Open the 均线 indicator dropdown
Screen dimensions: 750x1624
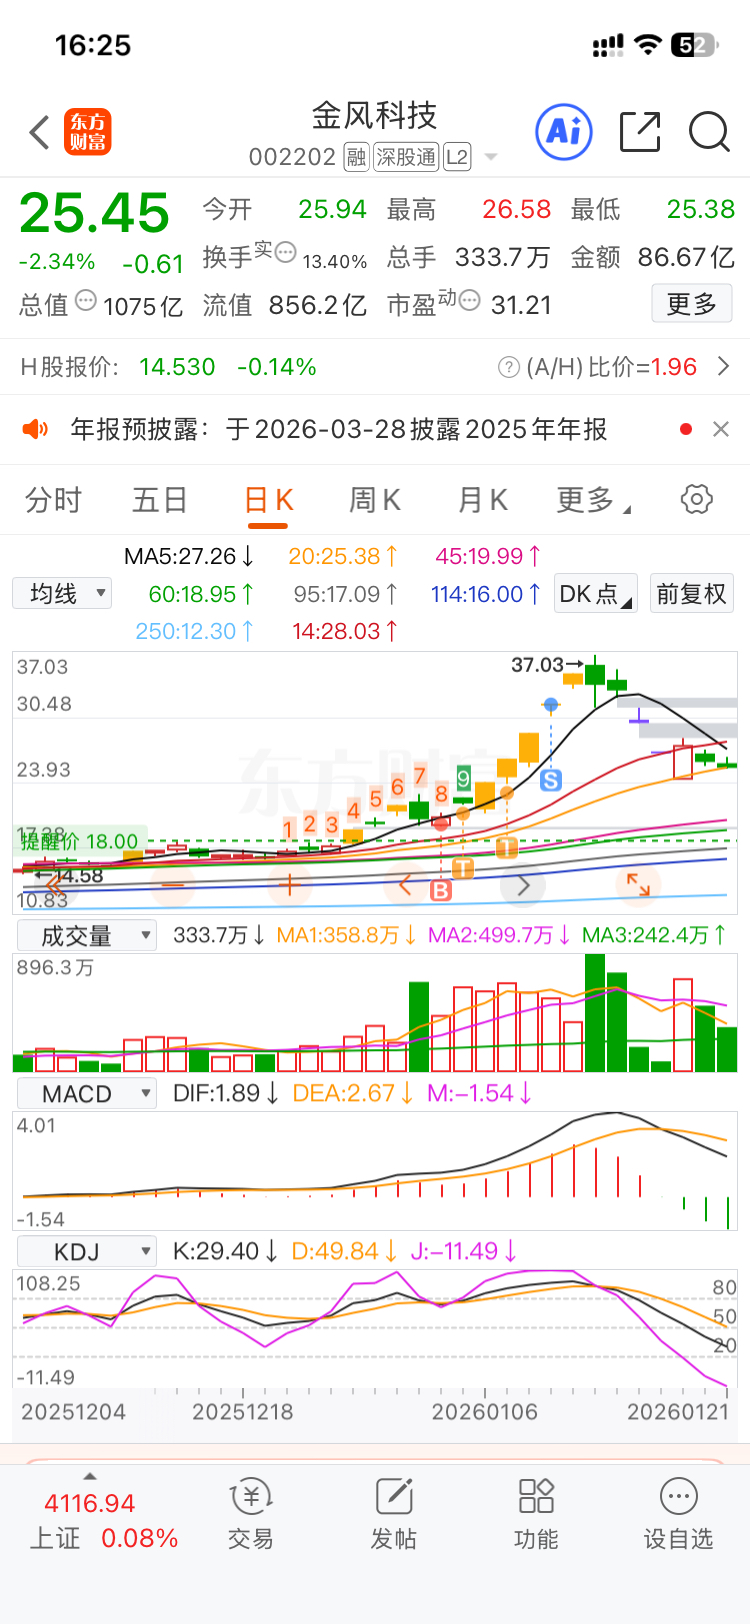pos(62,593)
